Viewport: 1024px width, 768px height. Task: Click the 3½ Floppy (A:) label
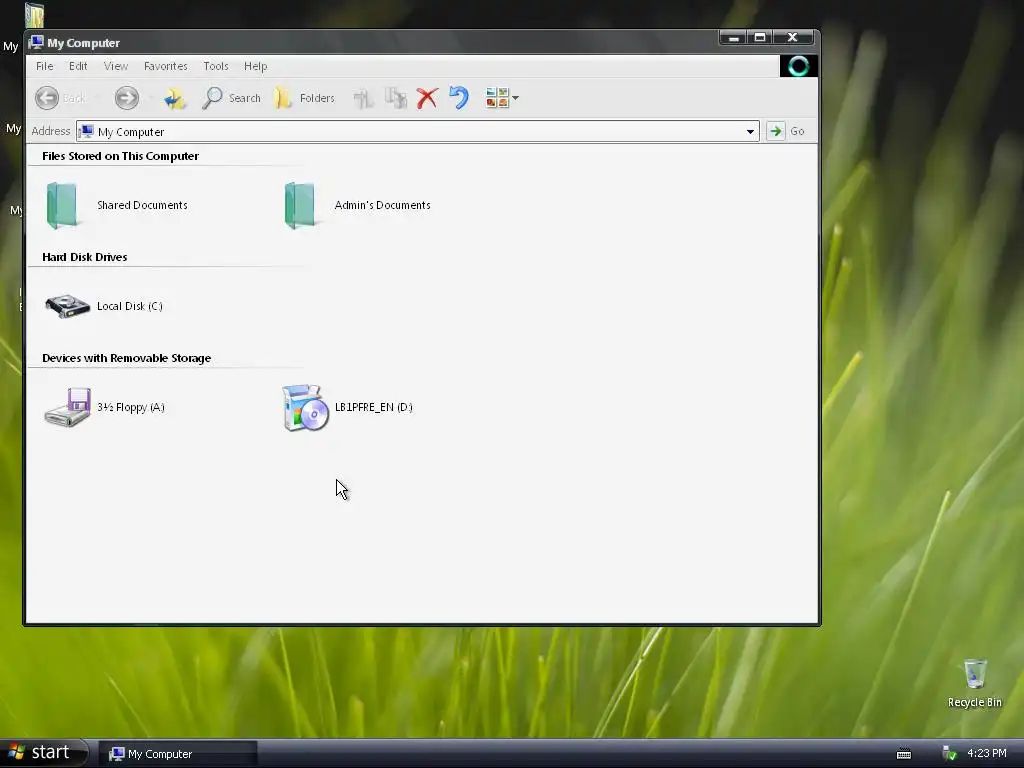(131, 407)
